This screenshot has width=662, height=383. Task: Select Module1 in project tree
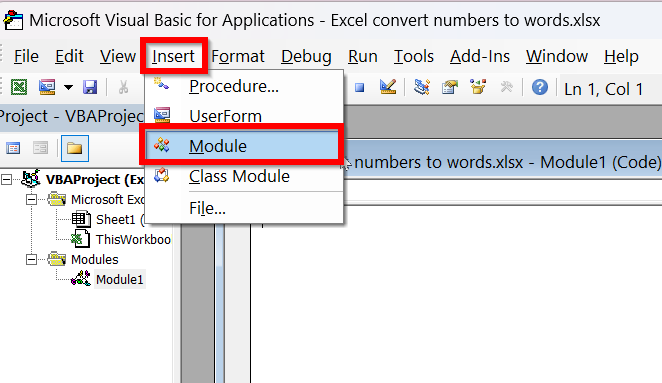click(x=119, y=280)
